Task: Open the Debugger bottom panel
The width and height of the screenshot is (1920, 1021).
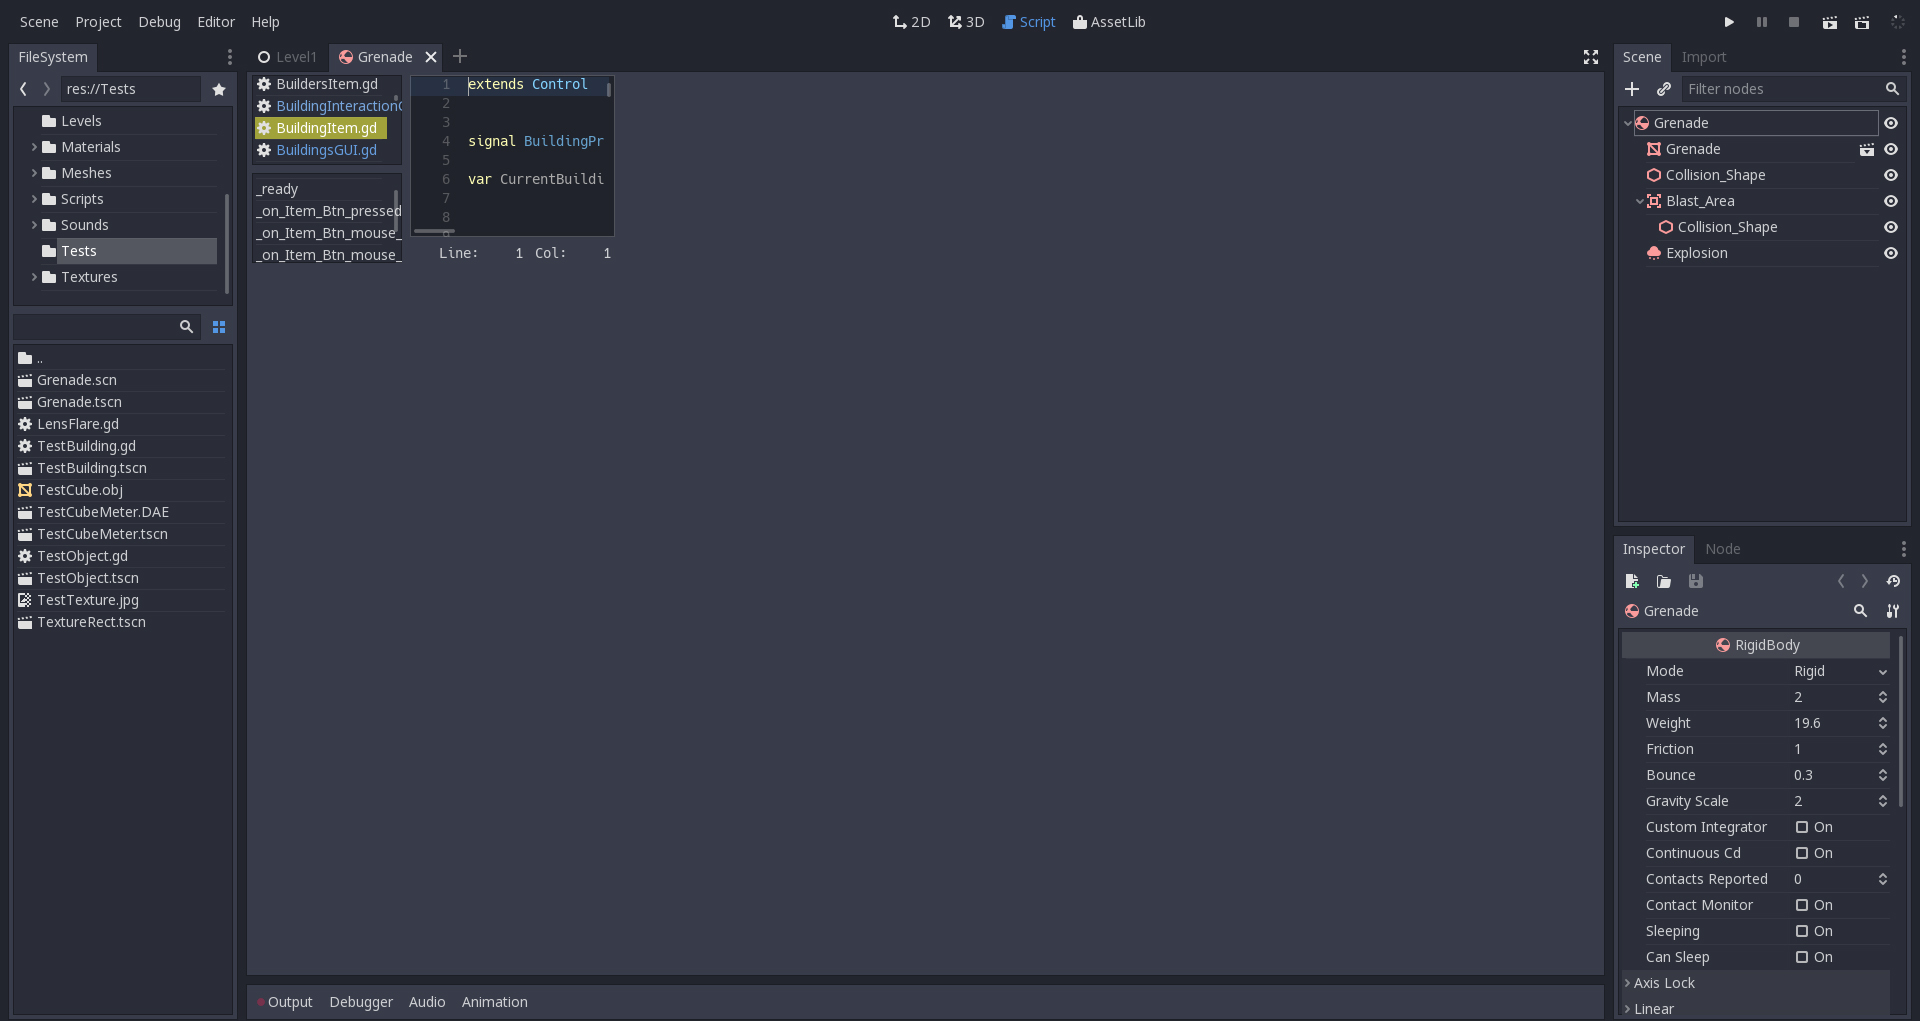Action: tap(360, 1001)
